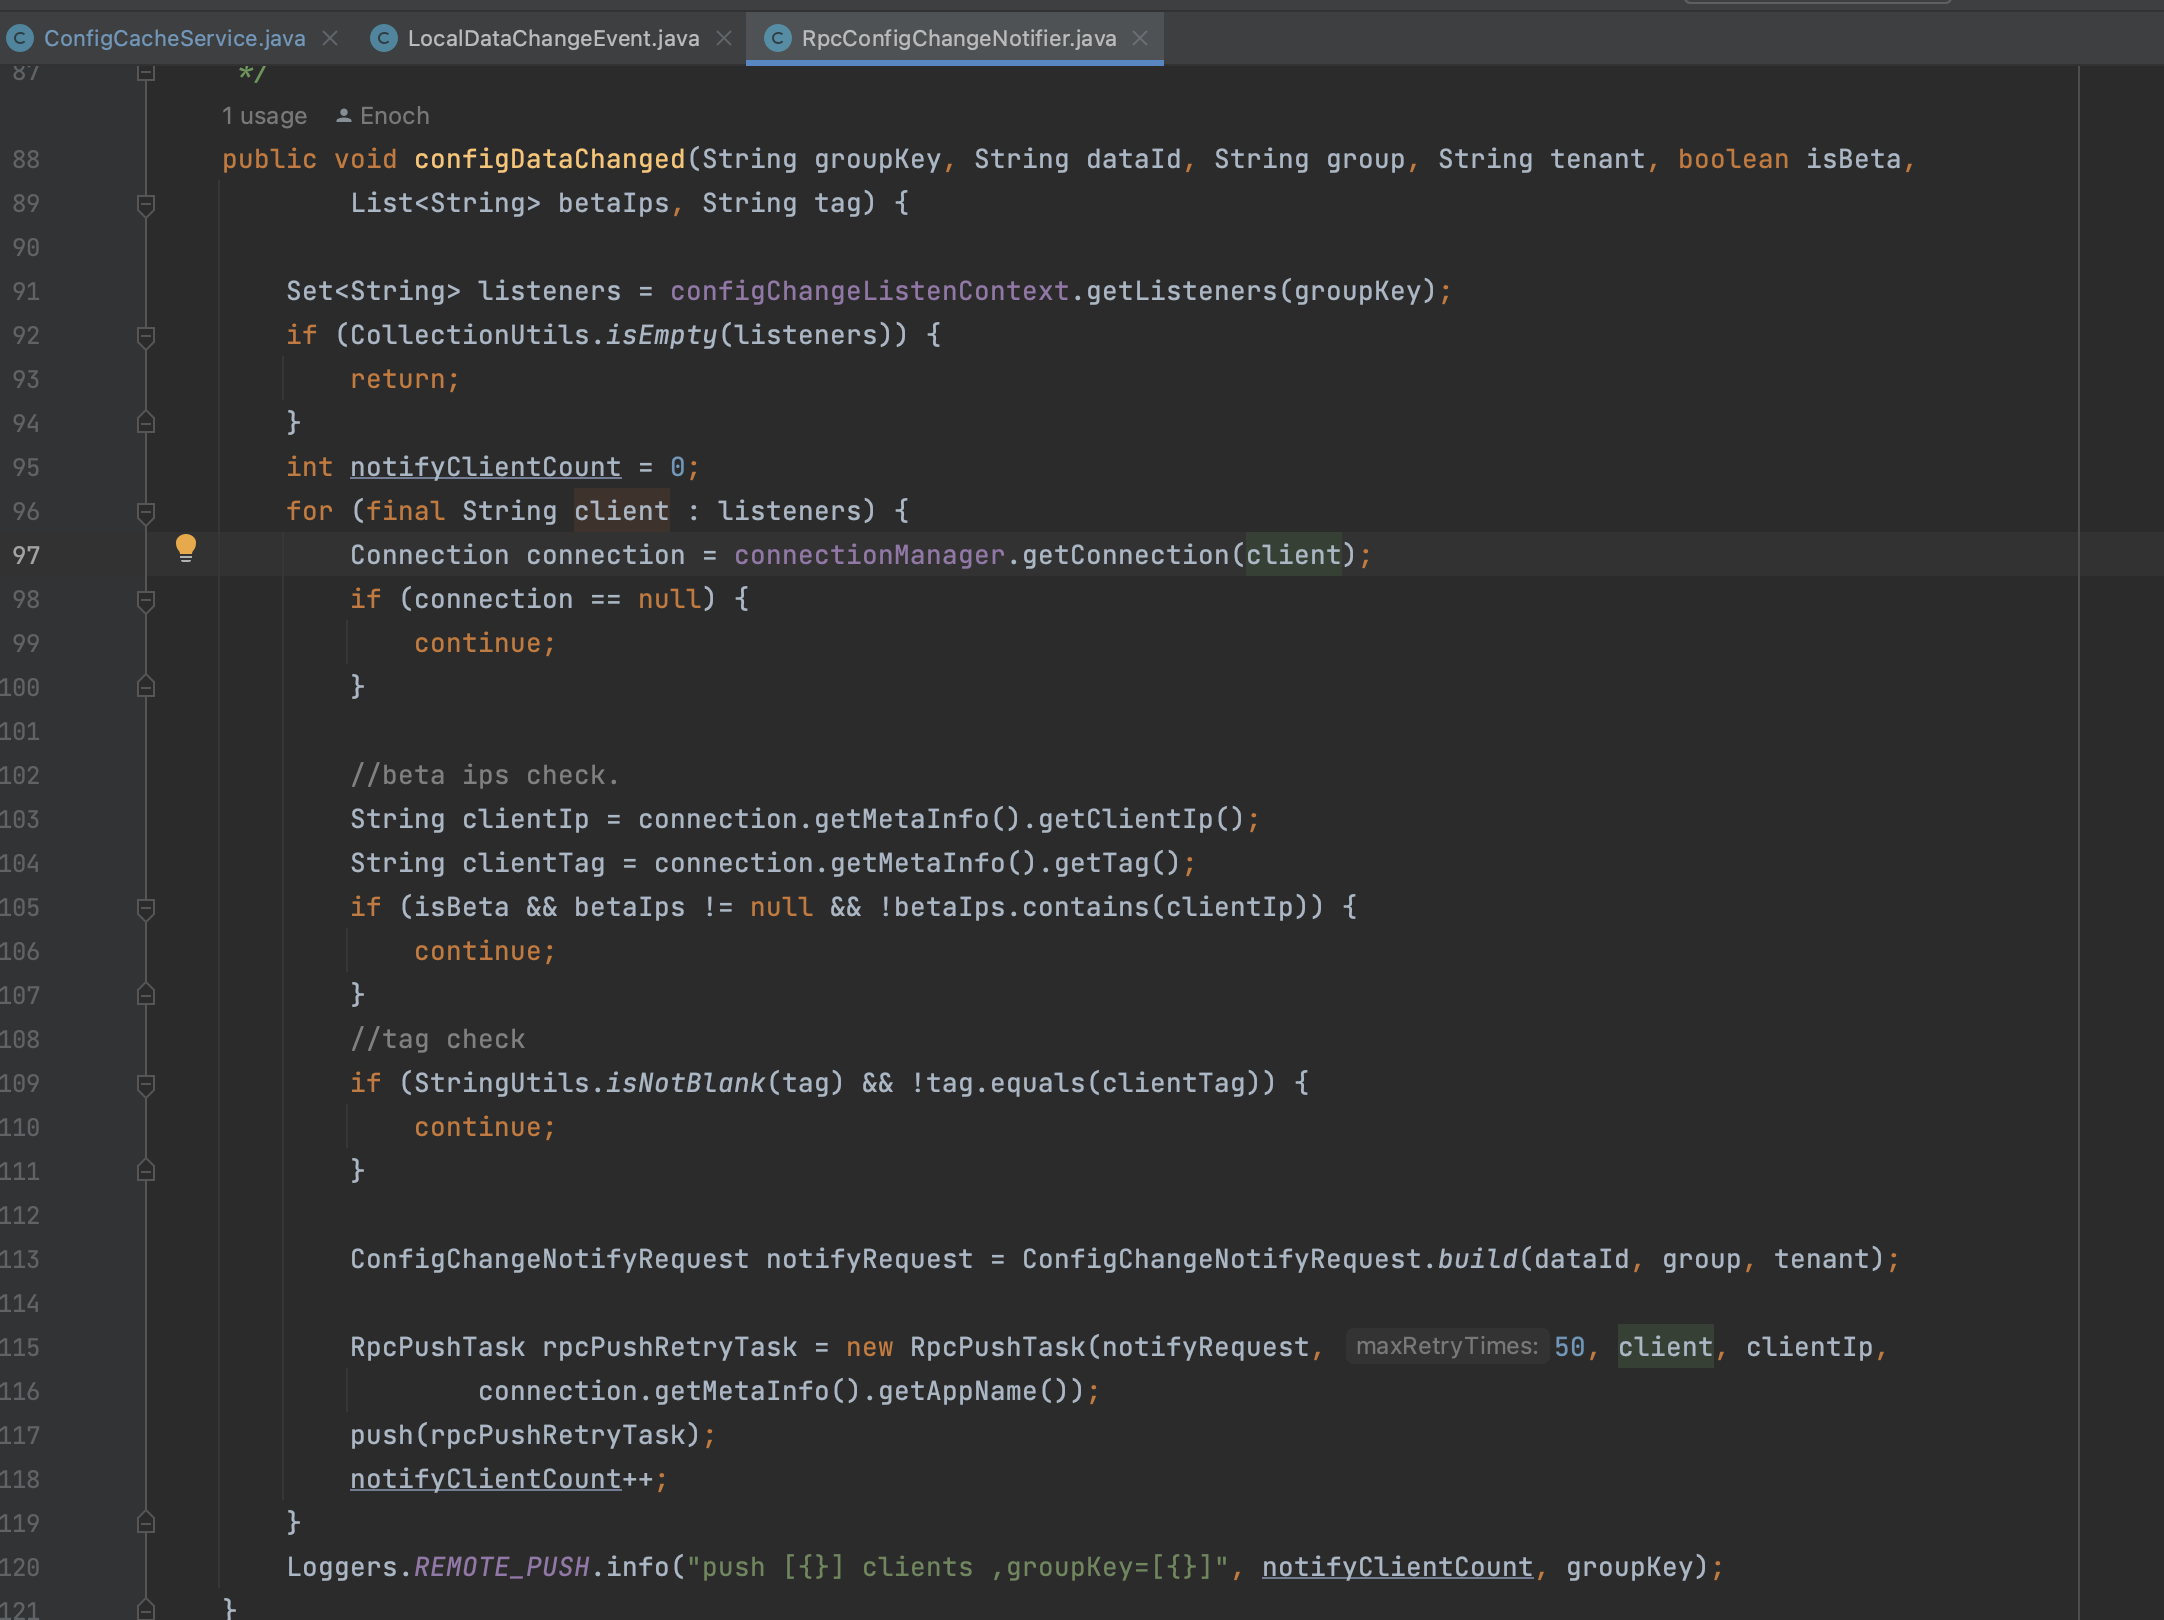Click the '//tag check' comment

point(437,1039)
